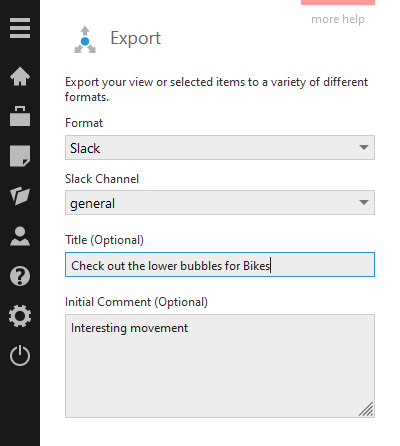
Task: Click the Export icon next to the heading
Action: click(x=85, y=40)
